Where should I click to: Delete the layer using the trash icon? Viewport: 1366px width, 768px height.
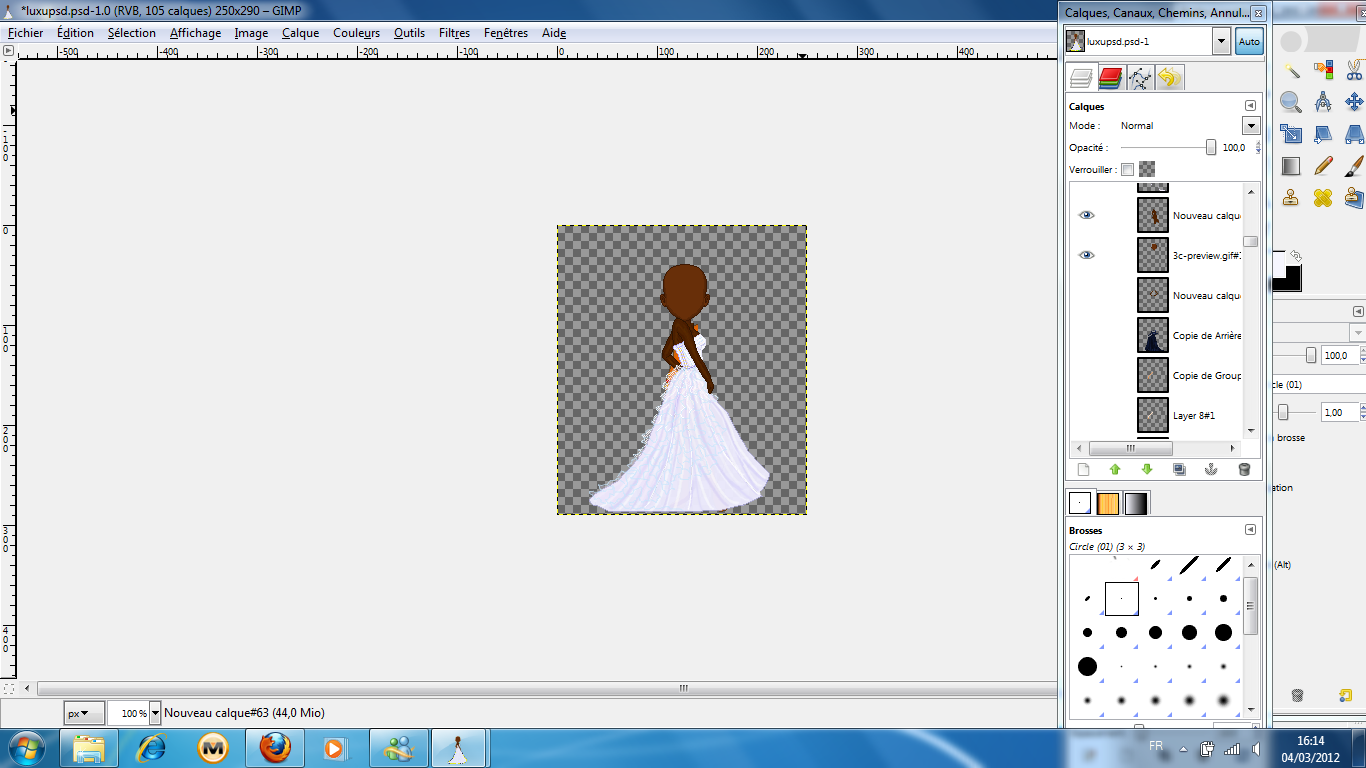[1244, 469]
